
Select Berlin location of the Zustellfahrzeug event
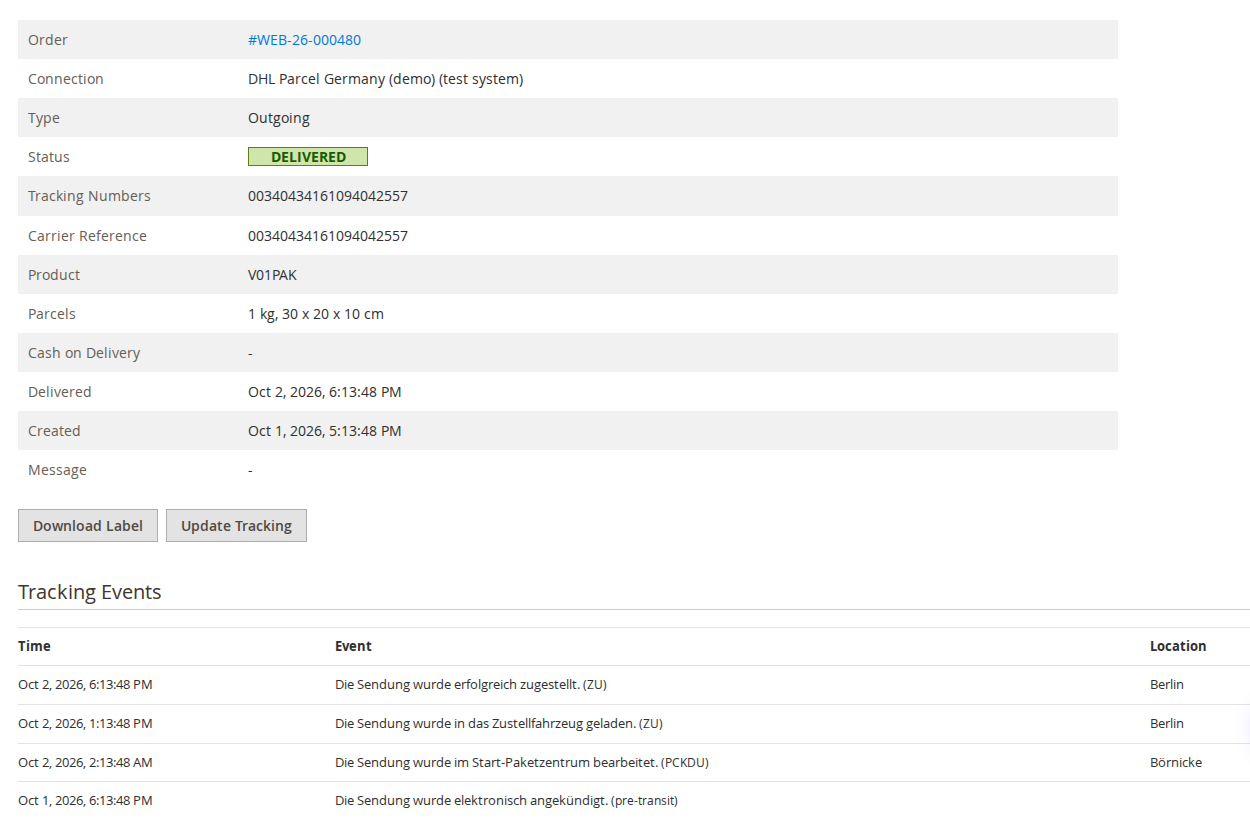click(1167, 724)
